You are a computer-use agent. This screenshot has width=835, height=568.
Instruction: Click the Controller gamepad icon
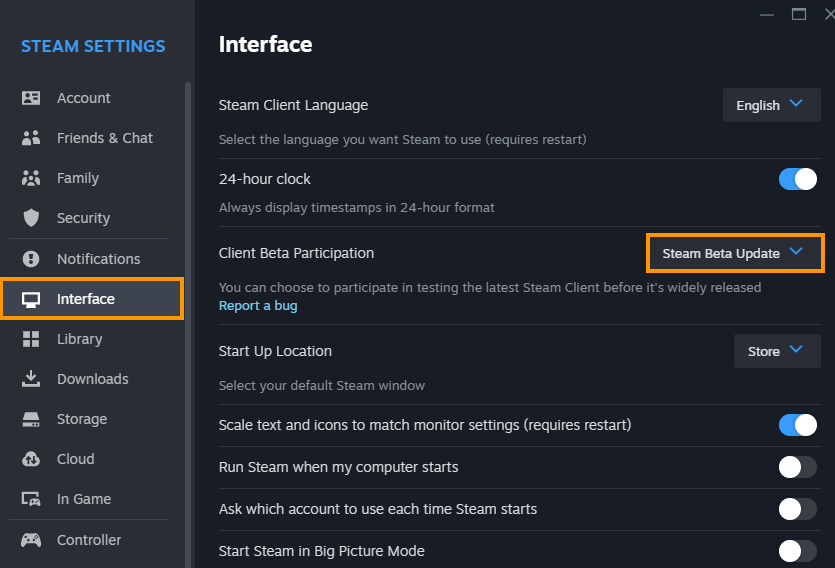point(31,540)
